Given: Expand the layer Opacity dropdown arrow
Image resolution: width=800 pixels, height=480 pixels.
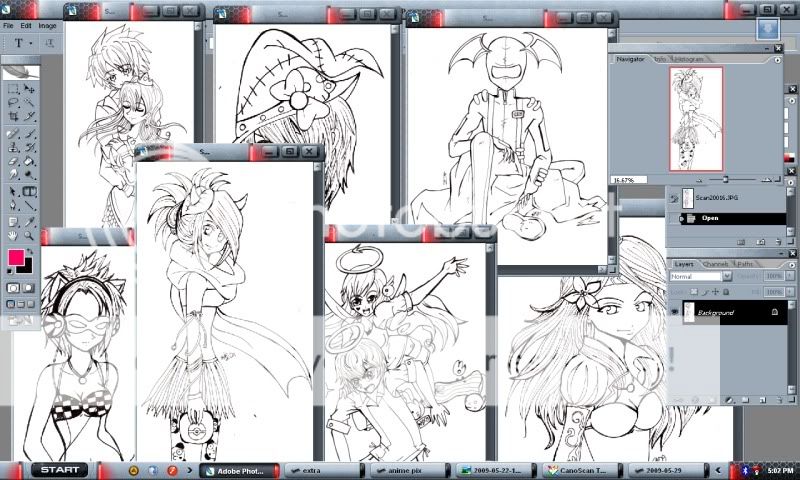Looking at the screenshot, I should click(x=789, y=276).
